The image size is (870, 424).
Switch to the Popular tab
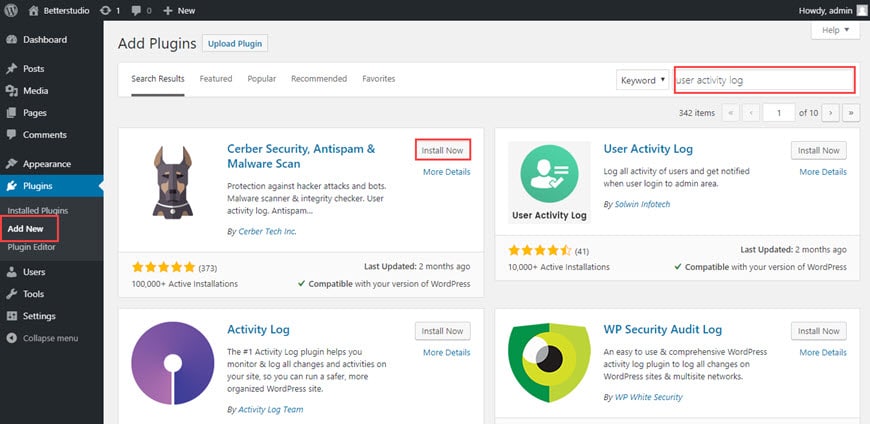pos(262,79)
